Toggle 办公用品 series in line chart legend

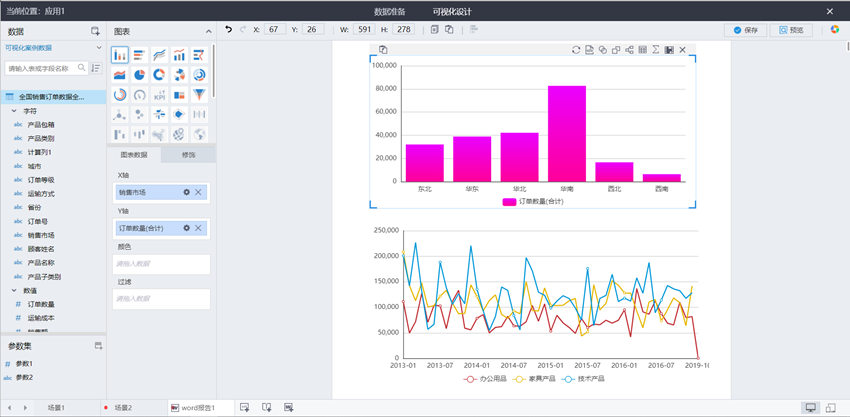[x=483, y=379]
